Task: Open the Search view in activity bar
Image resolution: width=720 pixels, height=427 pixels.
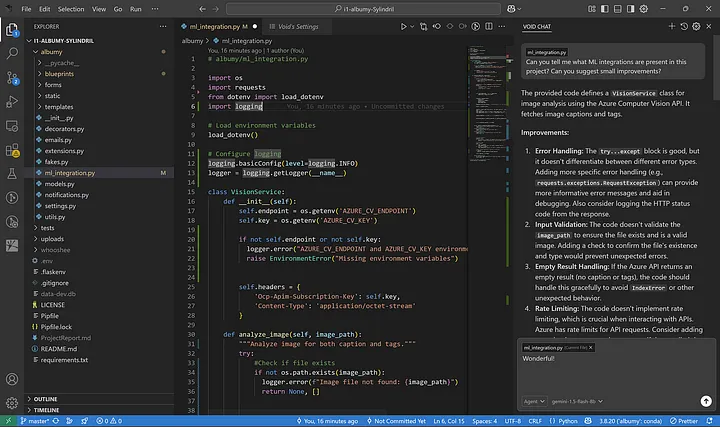Action: 13,52
